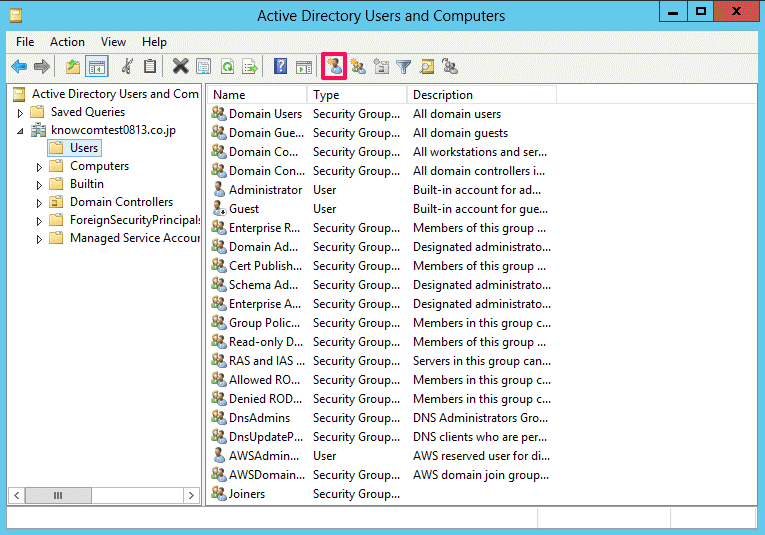The image size is (765, 535).
Task: Expand the Domain Controllers node
Action: (x=39, y=203)
